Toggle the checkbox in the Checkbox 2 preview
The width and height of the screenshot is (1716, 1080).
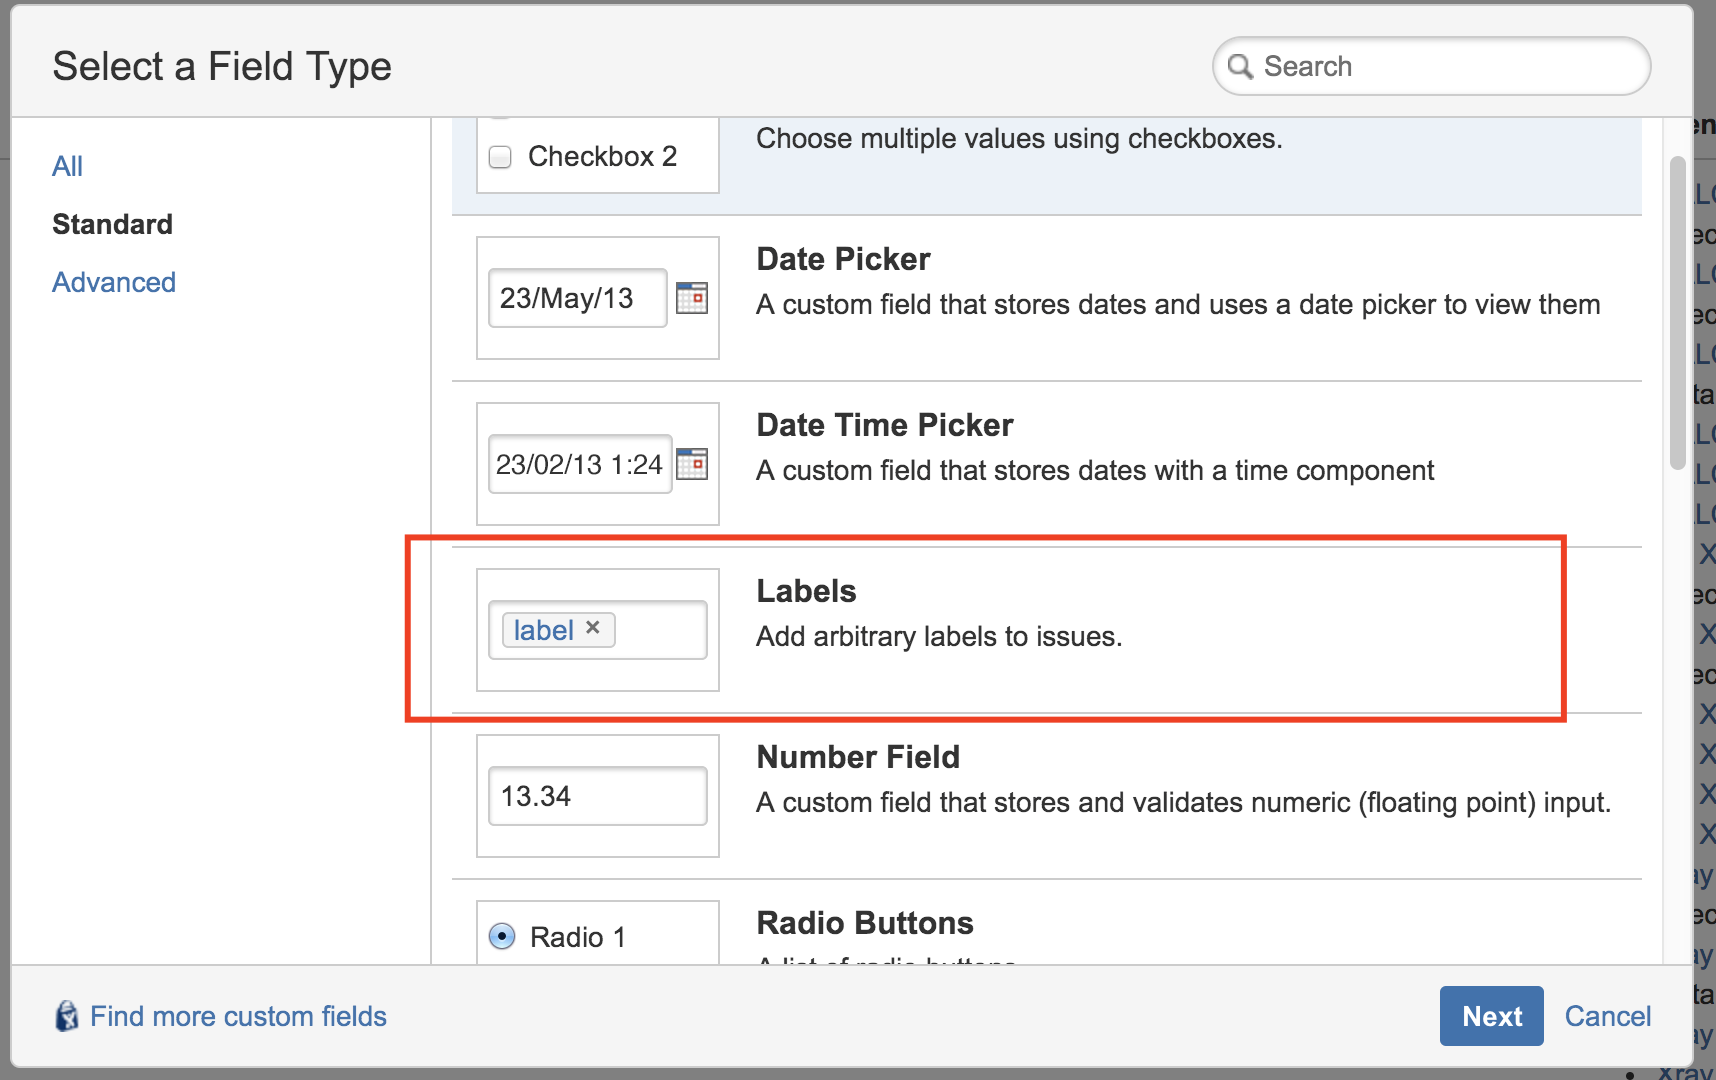(x=500, y=156)
